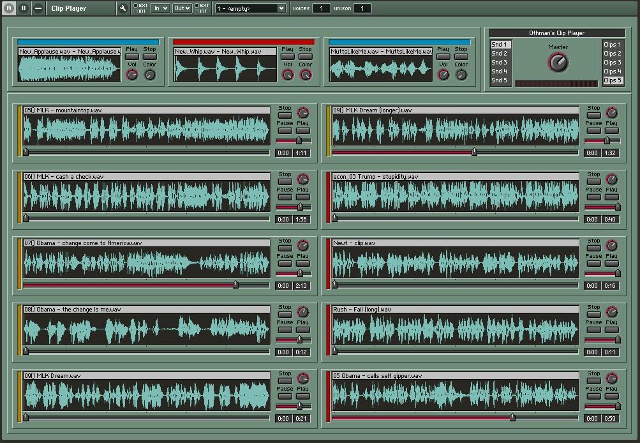640x443 pixels.
Task: Play the Rush Fail (long) clip
Action: (x=611, y=330)
